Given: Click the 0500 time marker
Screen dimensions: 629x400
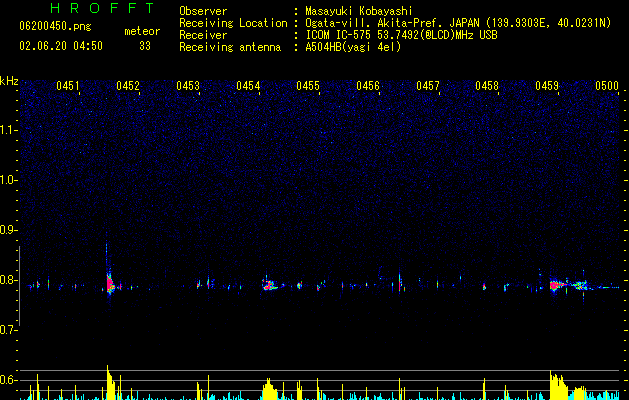Looking at the screenshot, I should (607, 86).
